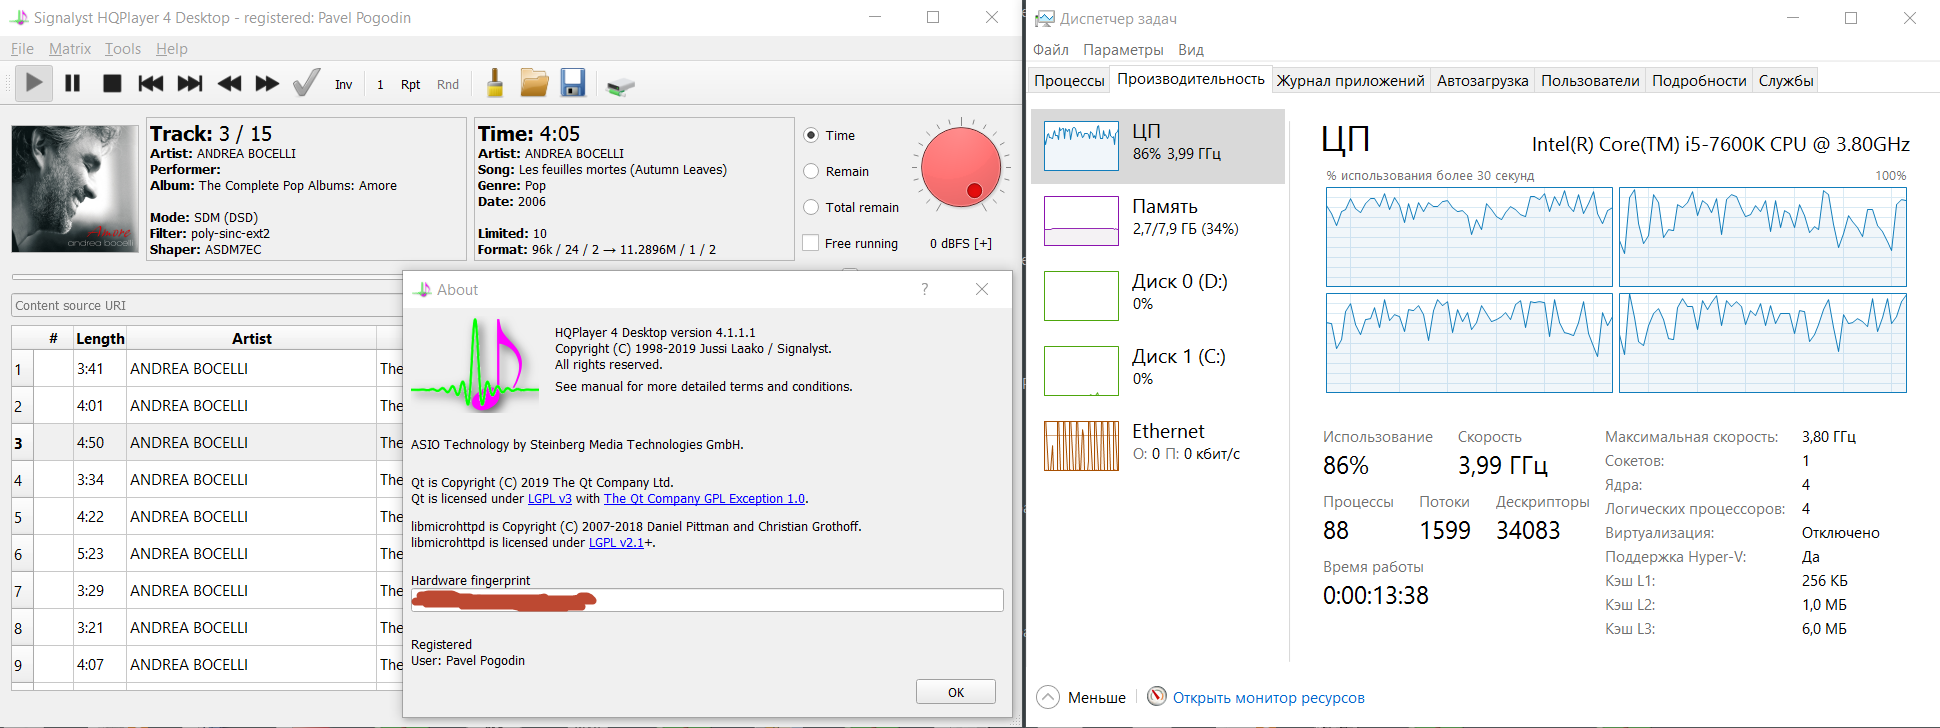Fast-forward the current track

(x=267, y=83)
